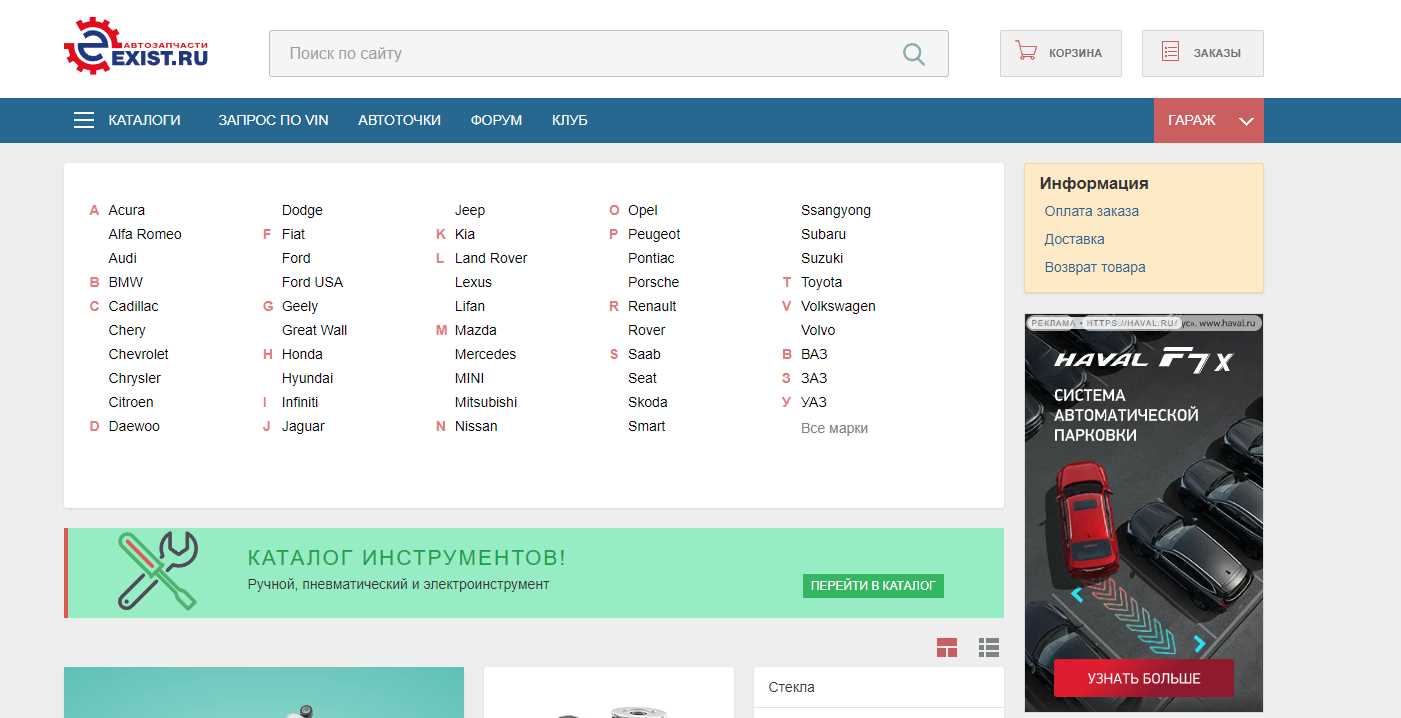Switch to tile grid view

pyautogui.click(x=947, y=648)
